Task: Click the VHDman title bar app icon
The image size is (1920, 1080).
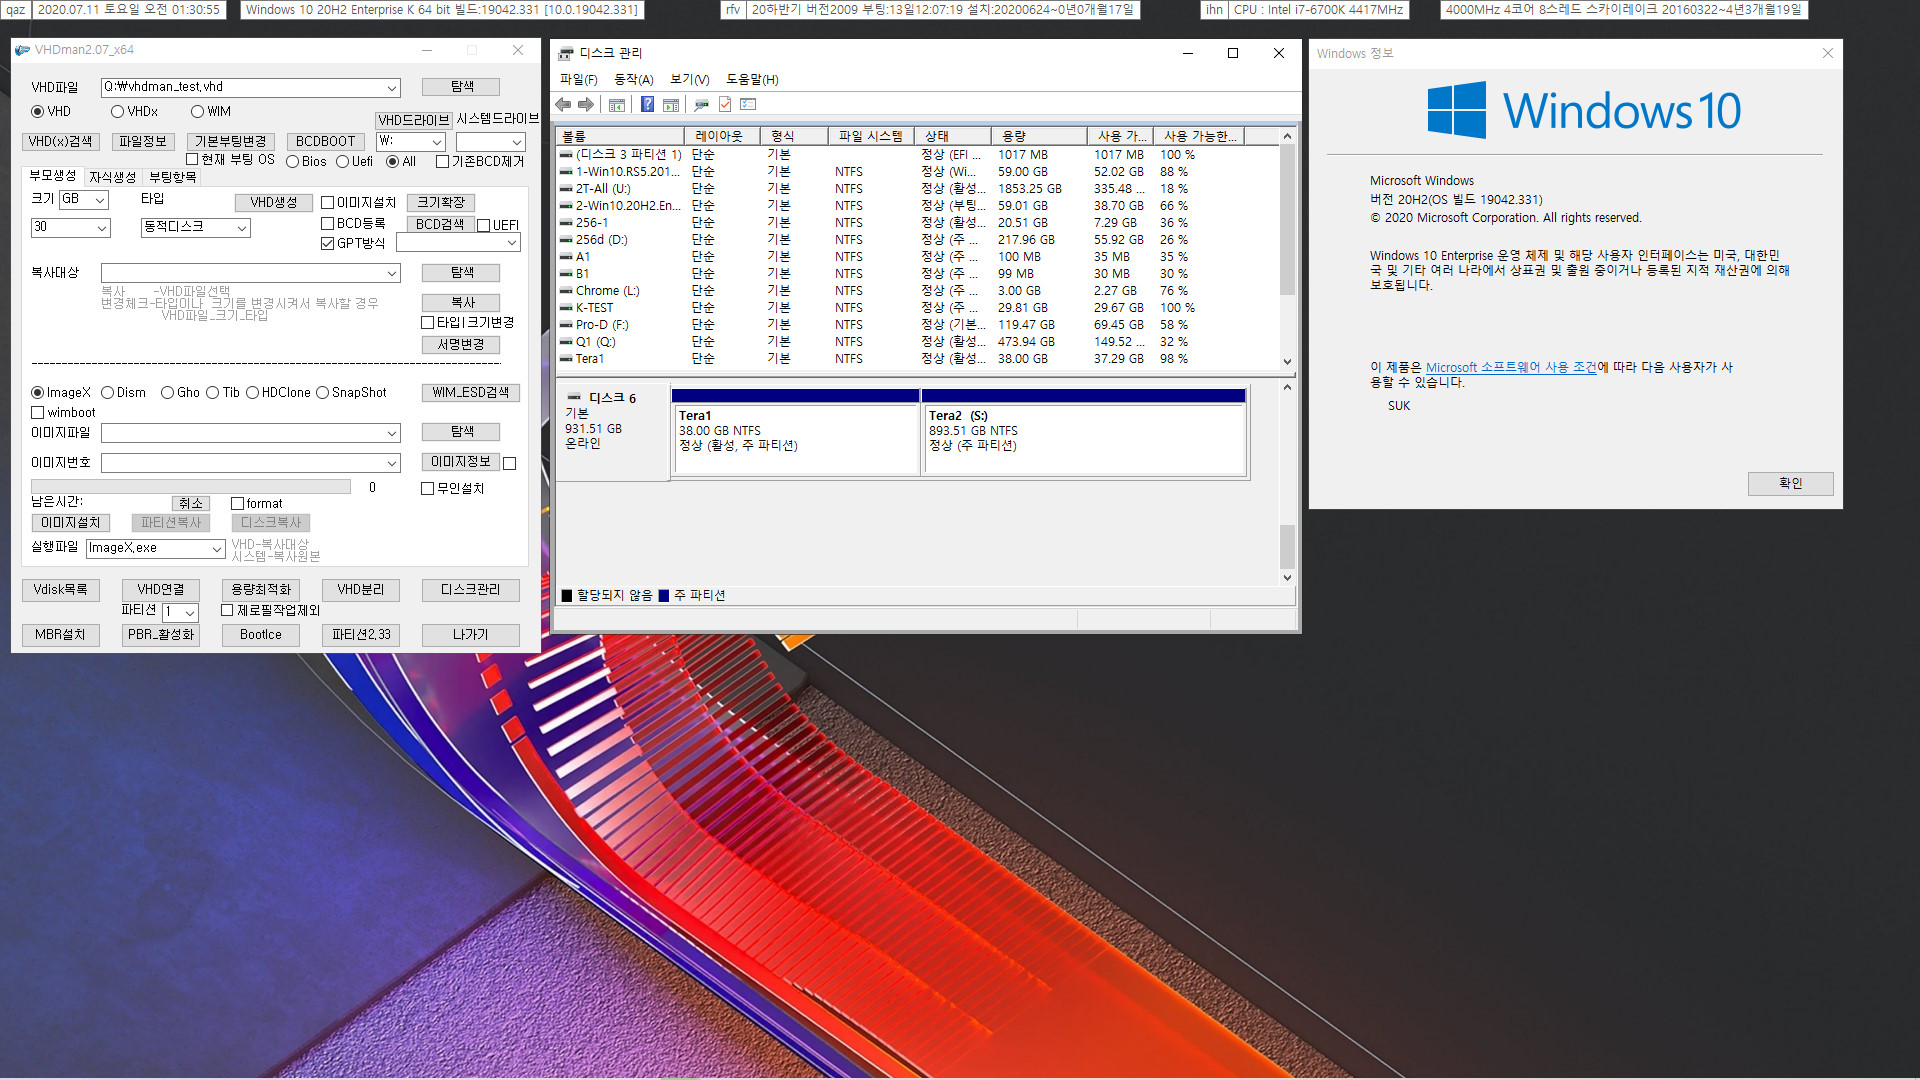Action: coord(23,50)
